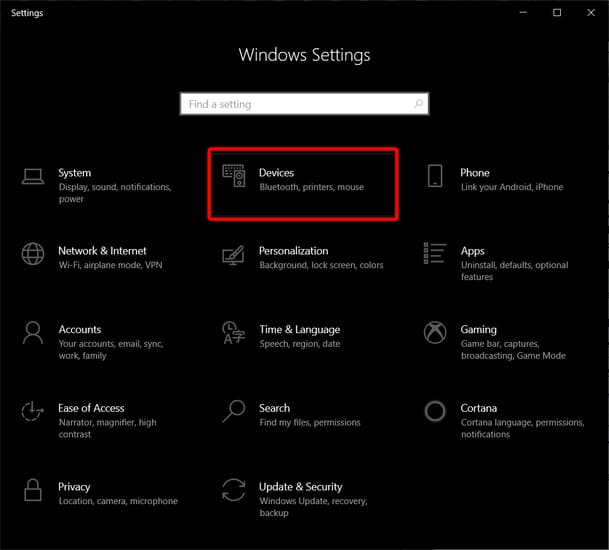The image size is (609, 550).
Task: Click the System laptop icon
Action: [33, 176]
